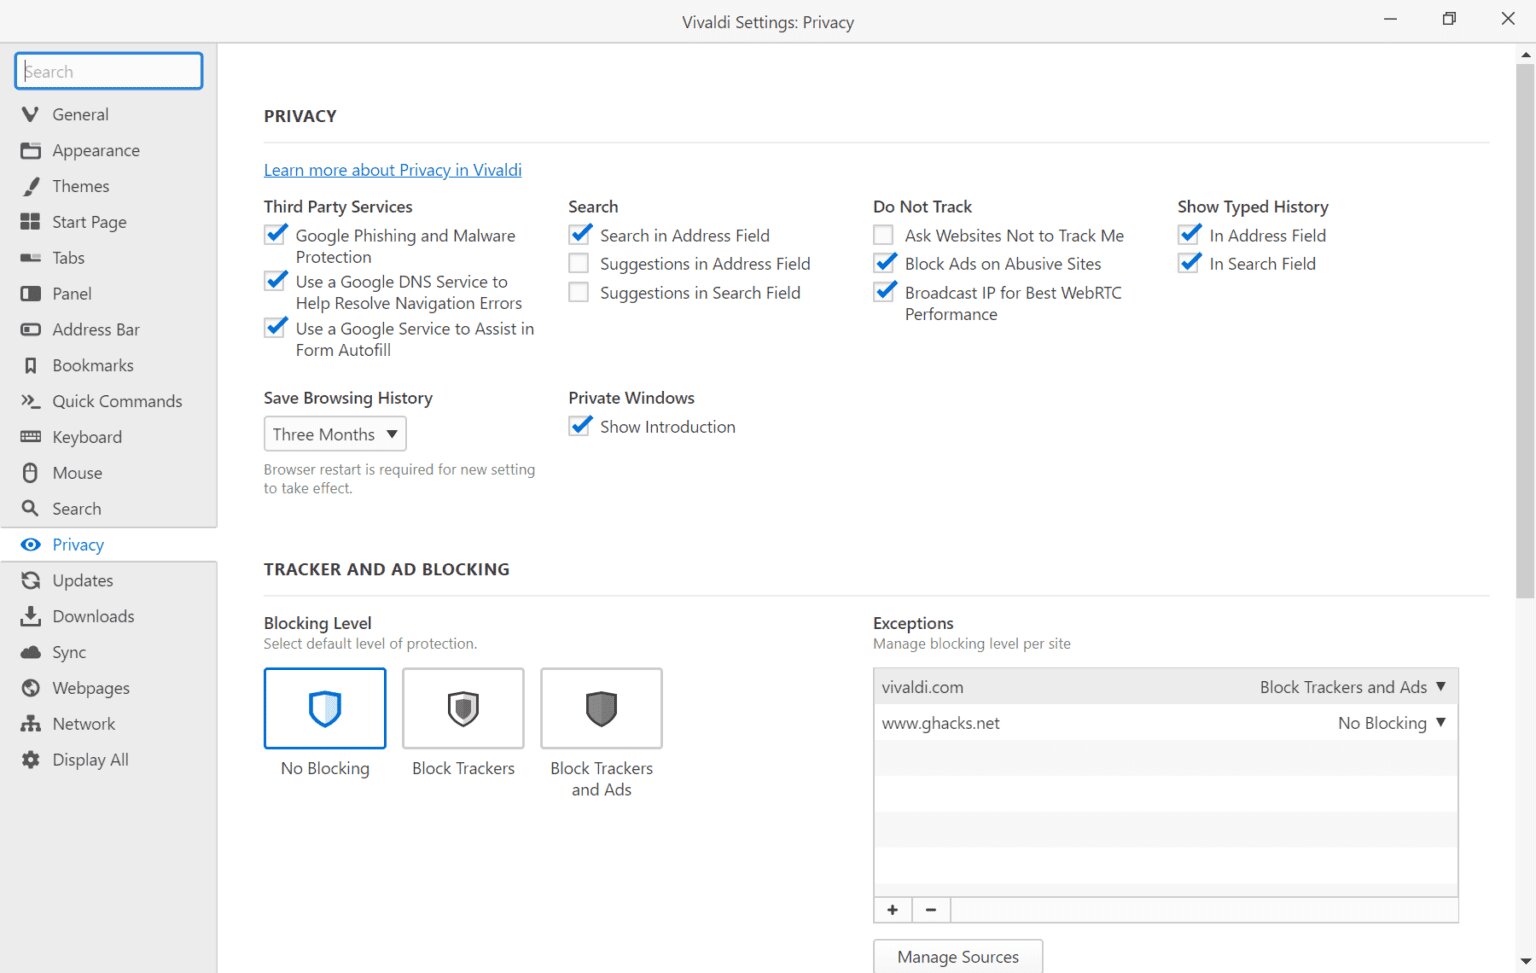Click the Keyboard icon in sidebar
This screenshot has width=1536, height=973.
31,437
